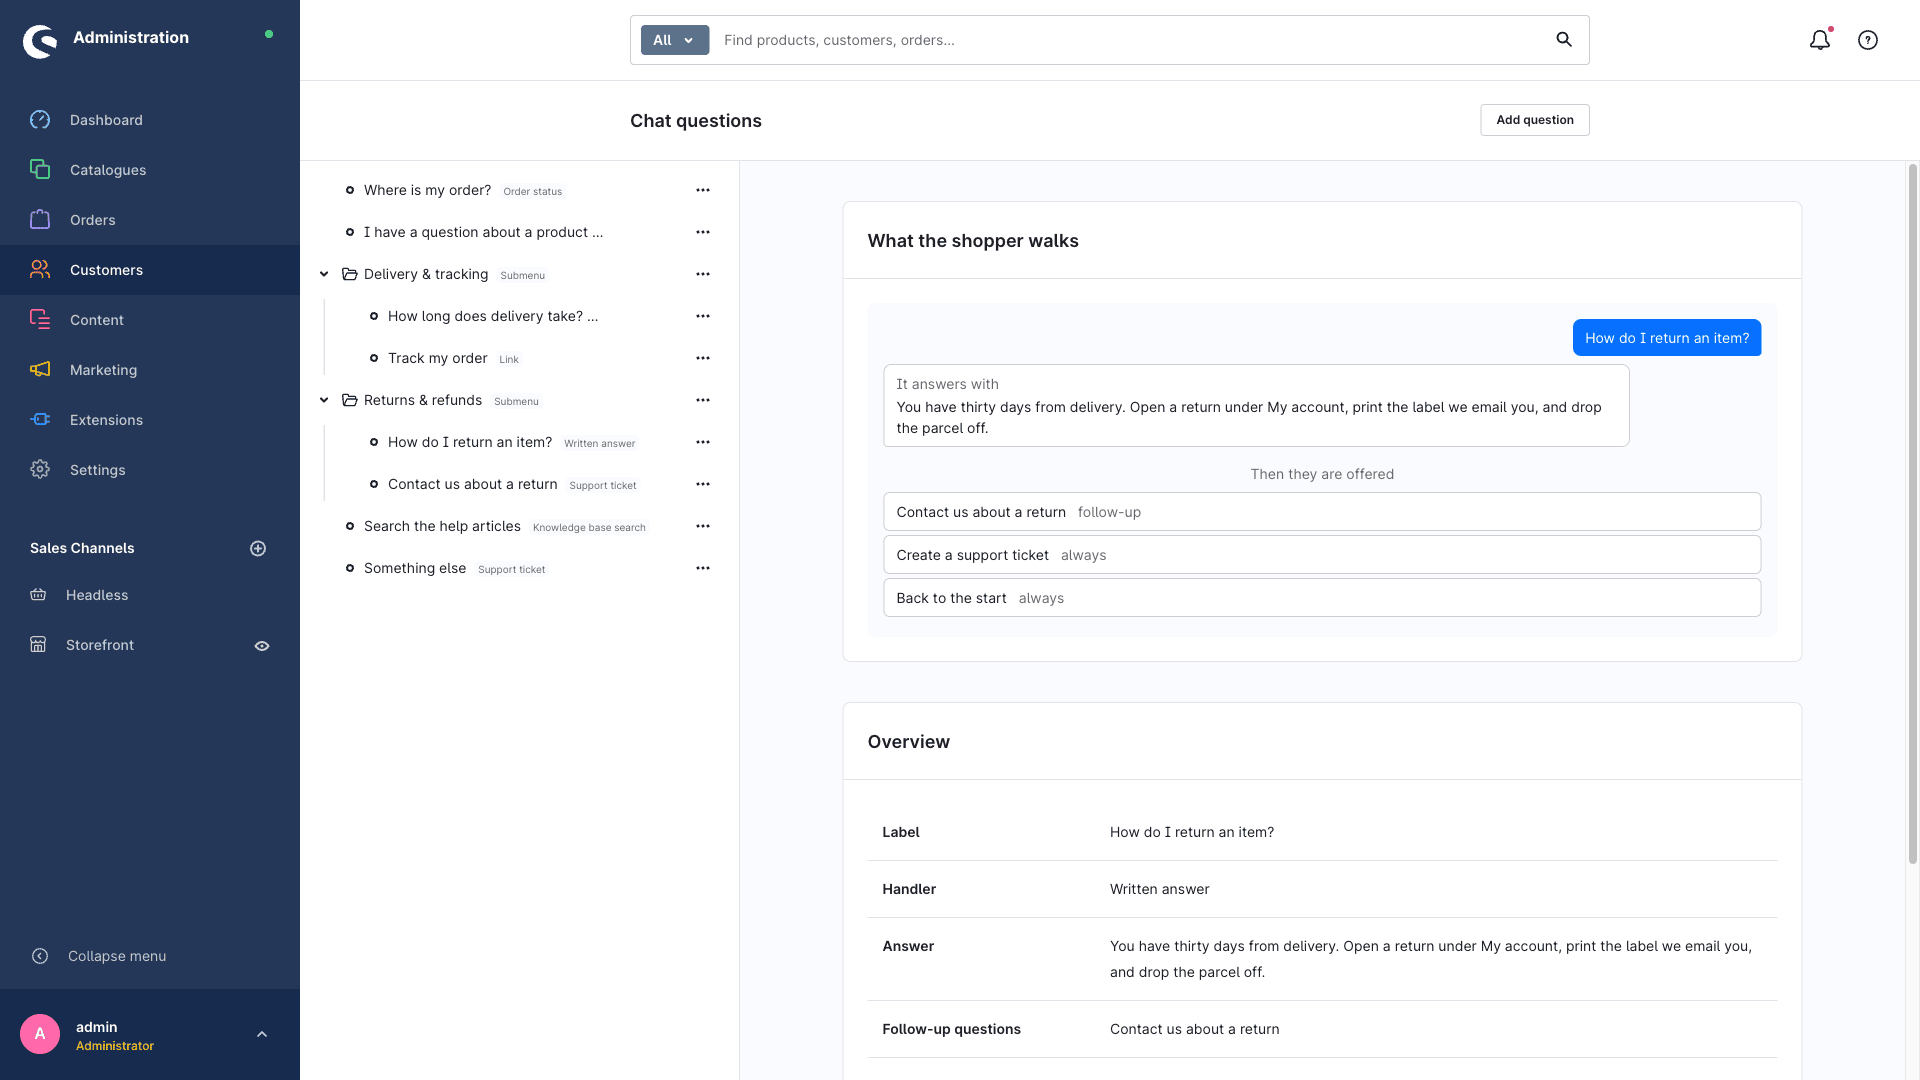
Task: Click the Orders bag icon
Action: 40,220
